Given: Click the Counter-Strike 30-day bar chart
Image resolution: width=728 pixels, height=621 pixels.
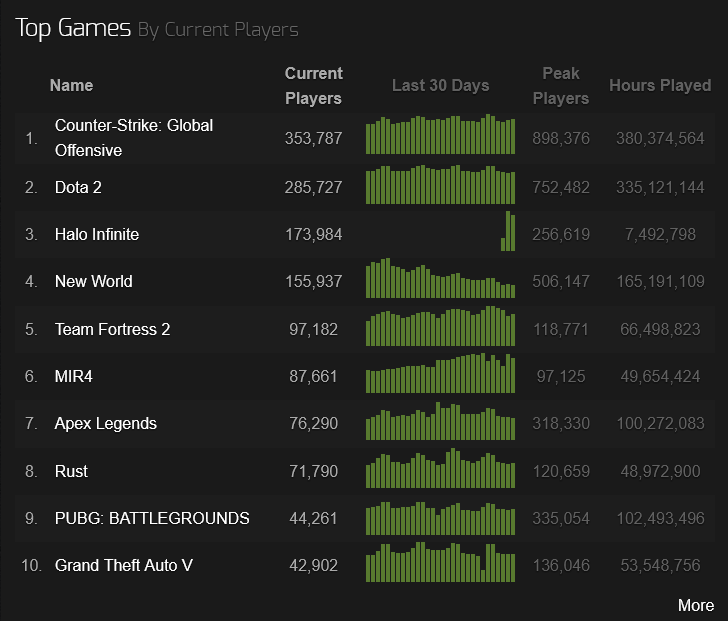Looking at the screenshot, I should point(440,134).
